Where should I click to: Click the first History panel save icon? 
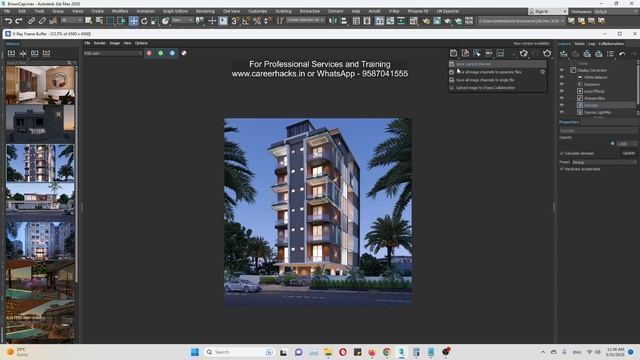(11, 53)
